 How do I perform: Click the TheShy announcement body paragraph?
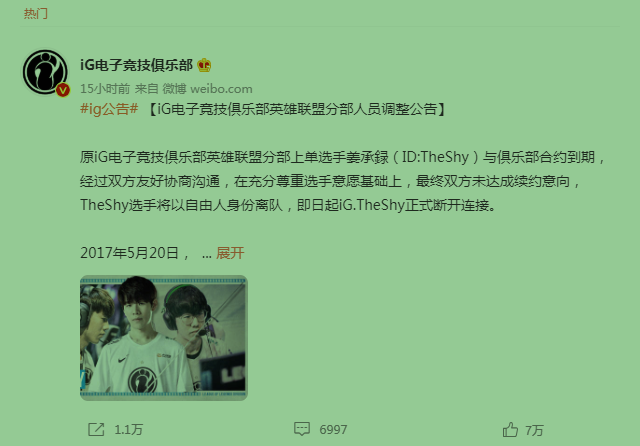pyautogui.click(x=342, y=181)
